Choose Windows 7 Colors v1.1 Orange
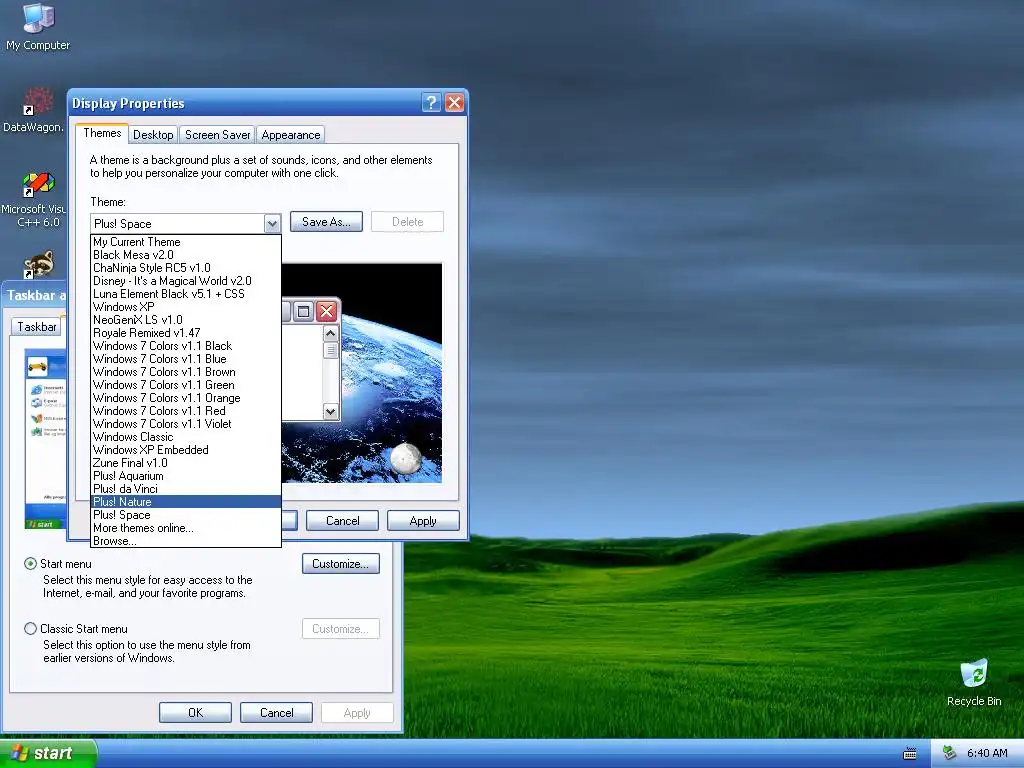 [185, 398]
